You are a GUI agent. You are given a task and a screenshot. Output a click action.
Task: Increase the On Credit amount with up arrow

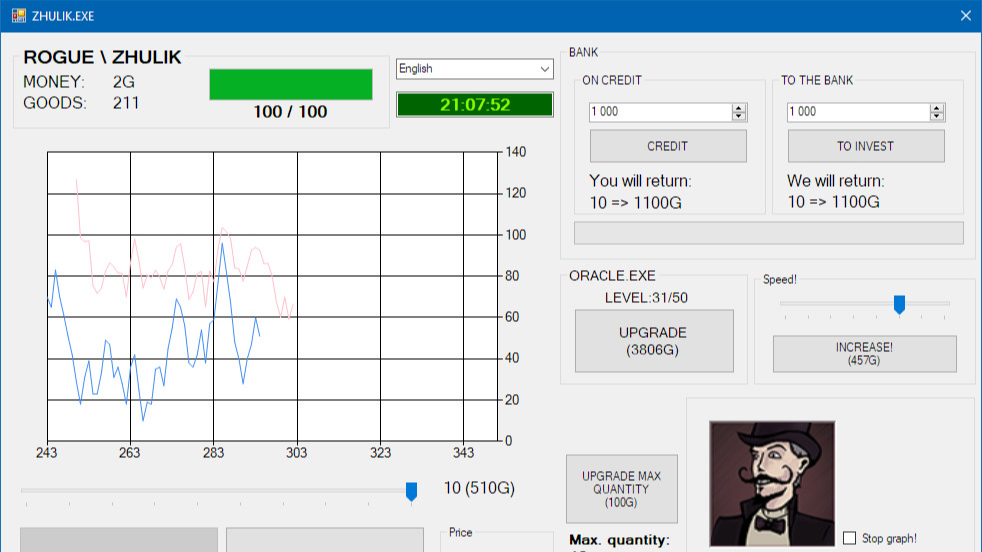pyautogui.click(x=739, y=108)
